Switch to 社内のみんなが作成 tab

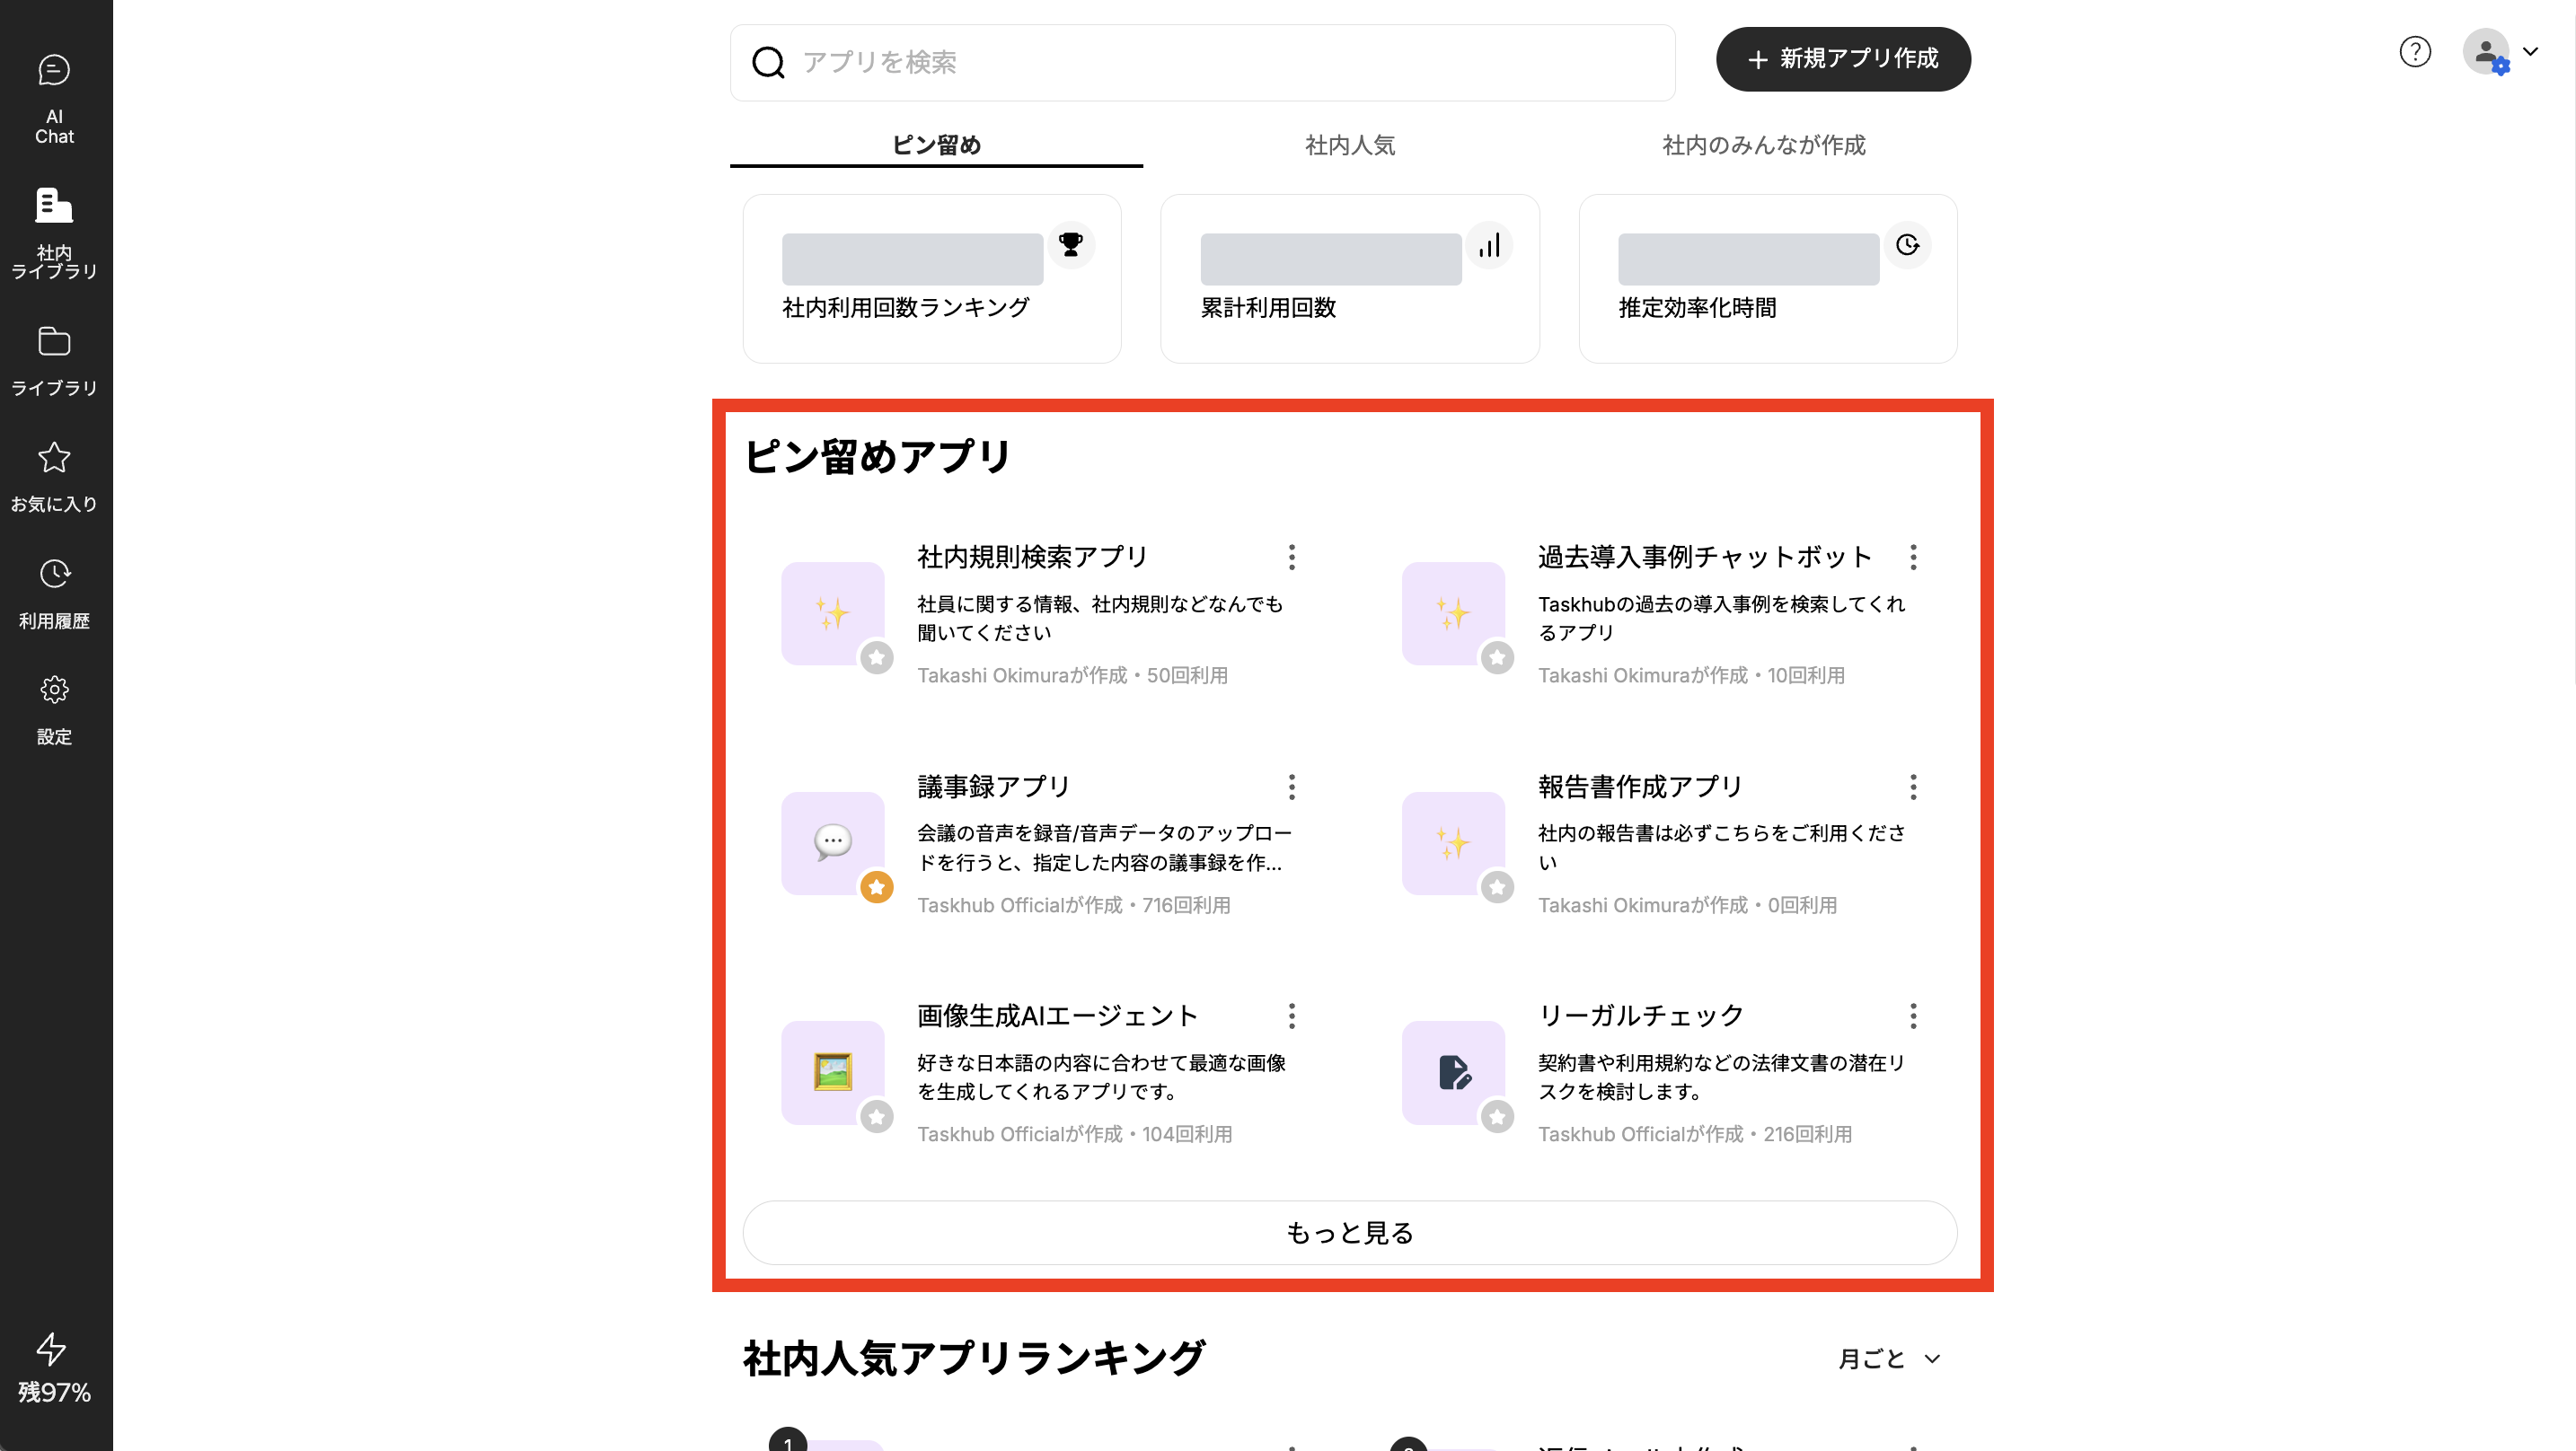(x=1763, y=145)
